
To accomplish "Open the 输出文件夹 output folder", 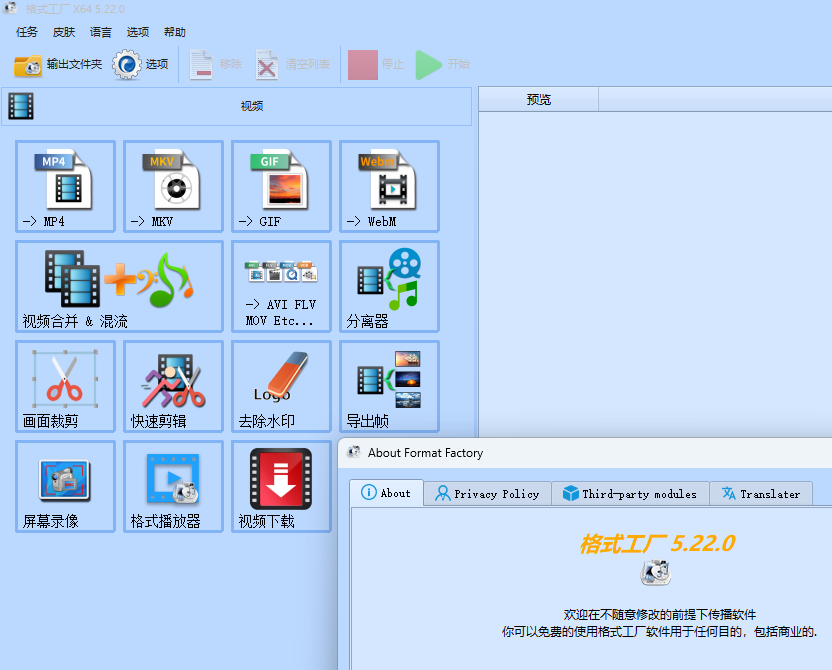I will [x=58, y=65].
